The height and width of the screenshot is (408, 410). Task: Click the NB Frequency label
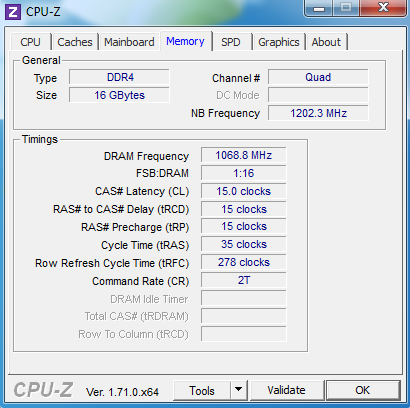tap(225, 113)
